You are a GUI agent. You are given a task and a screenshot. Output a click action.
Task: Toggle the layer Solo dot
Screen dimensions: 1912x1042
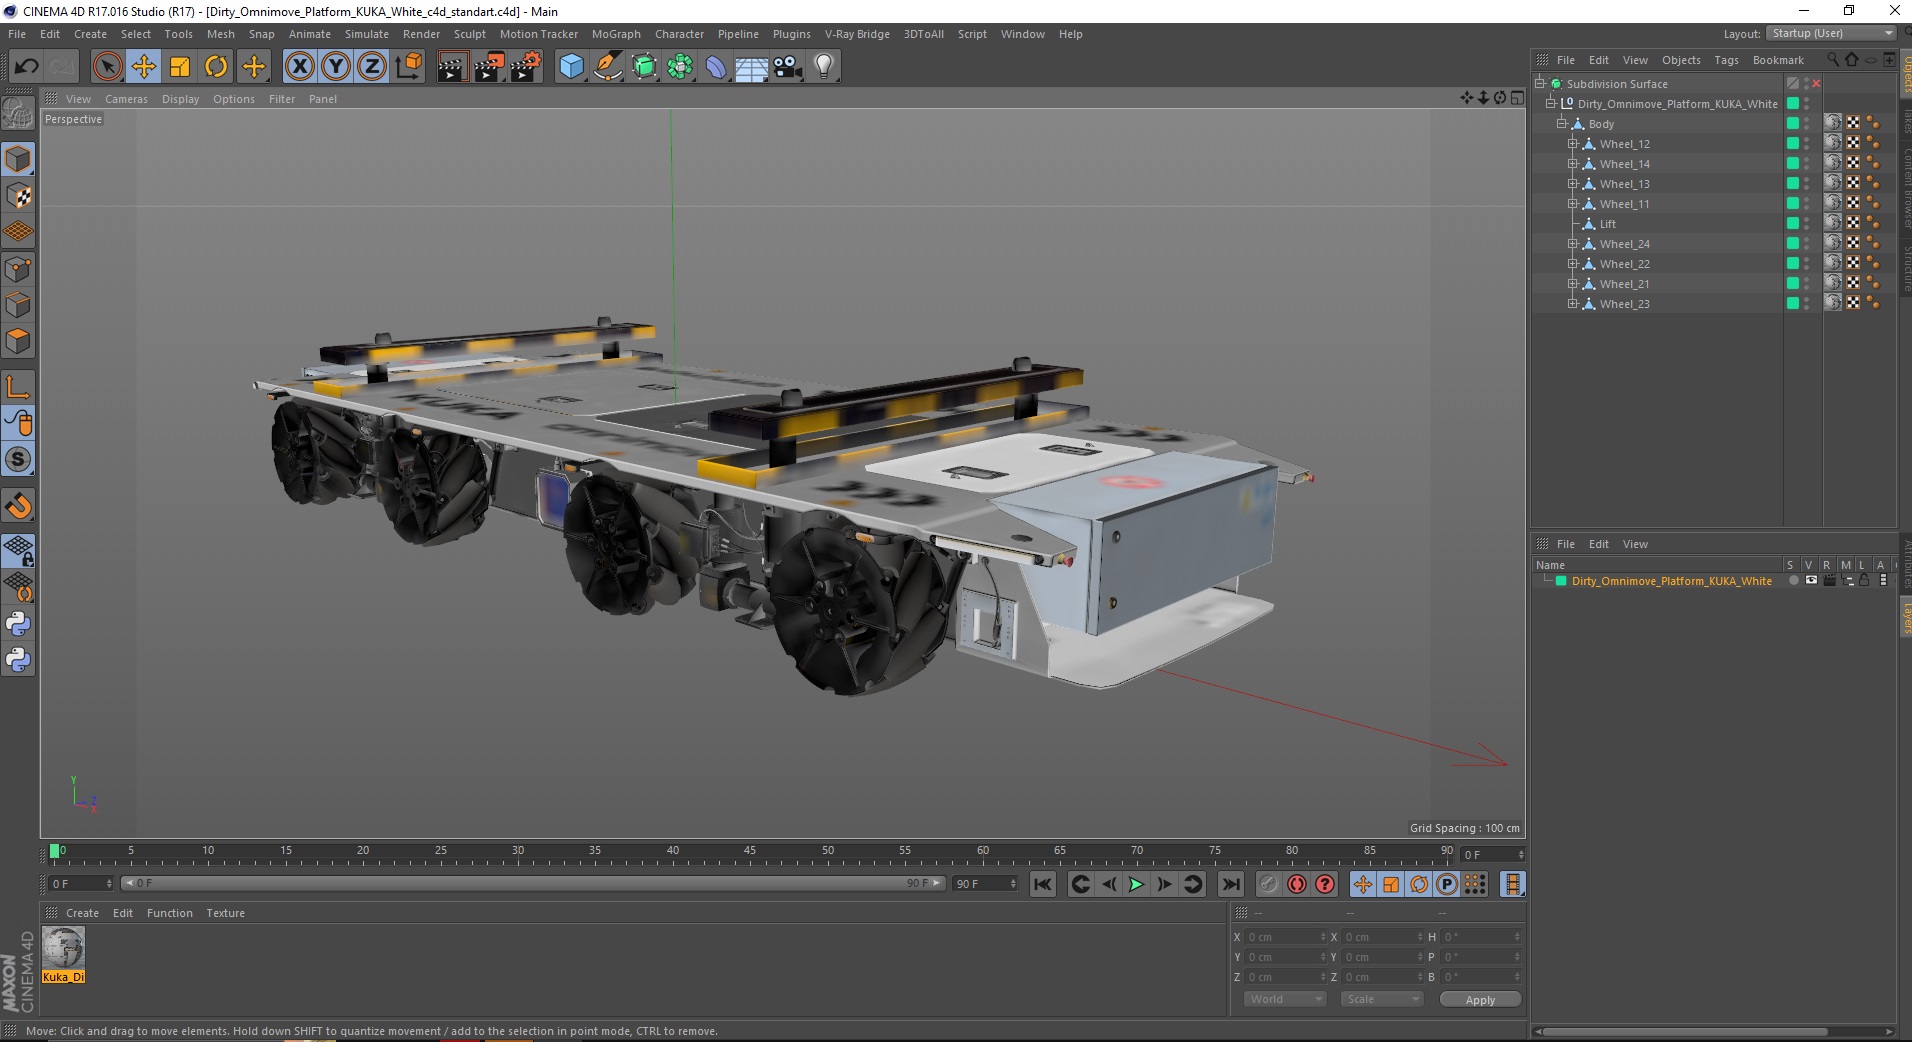(1793, 581)
